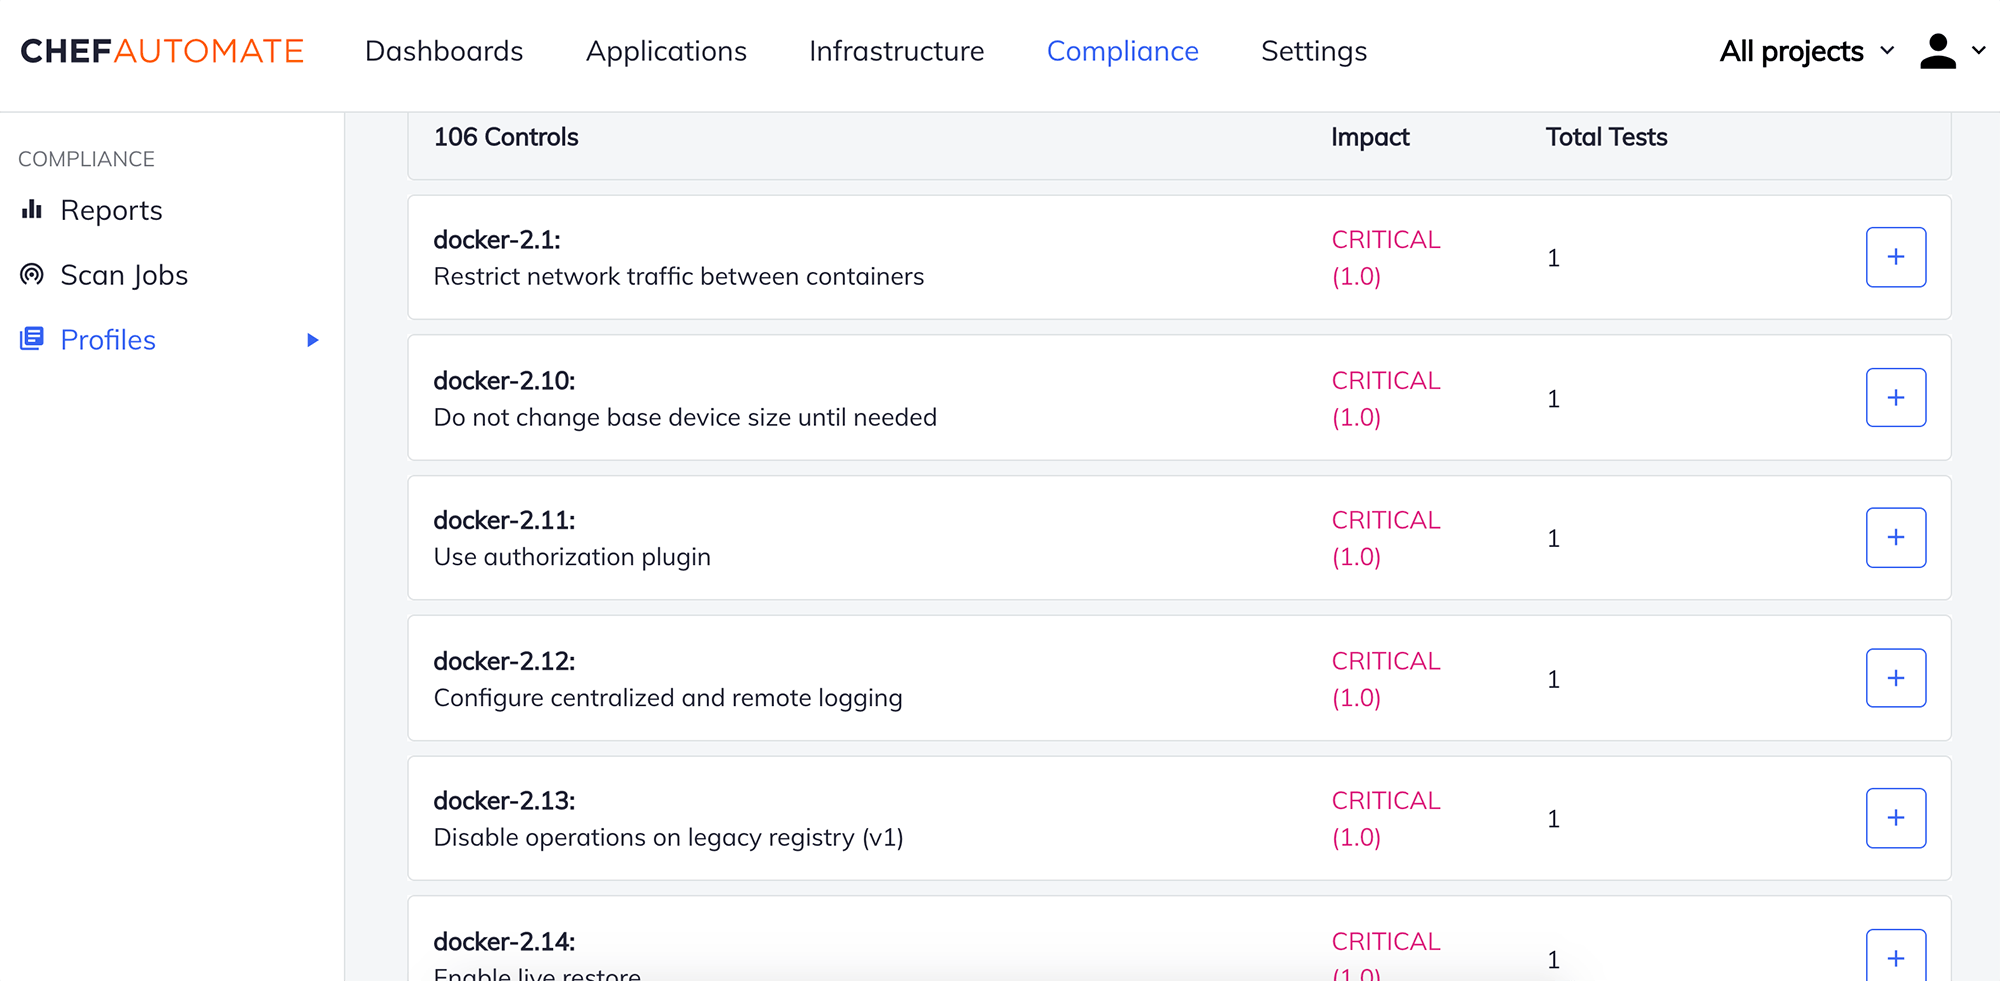Expand the Profiles submenu arrow
This screenshot has height=981, width=2000.
(313, 340)
